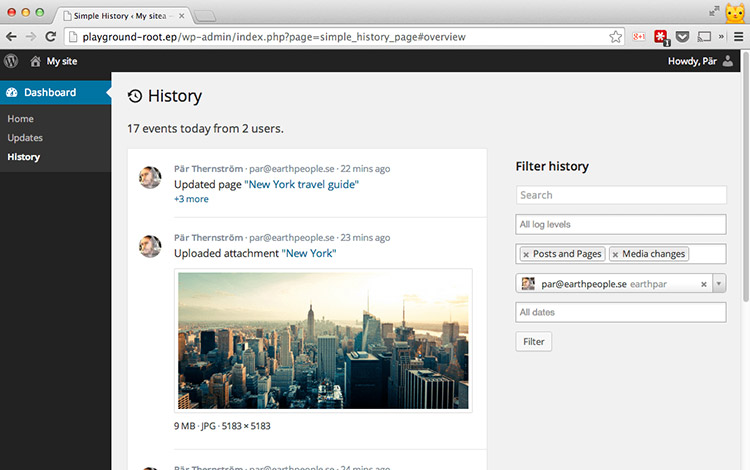The height and width of the screenshot is (470, 750).
Task: Click the user thumbnail in the user filter
Action: pyautogui.click(x=528, y=284)
